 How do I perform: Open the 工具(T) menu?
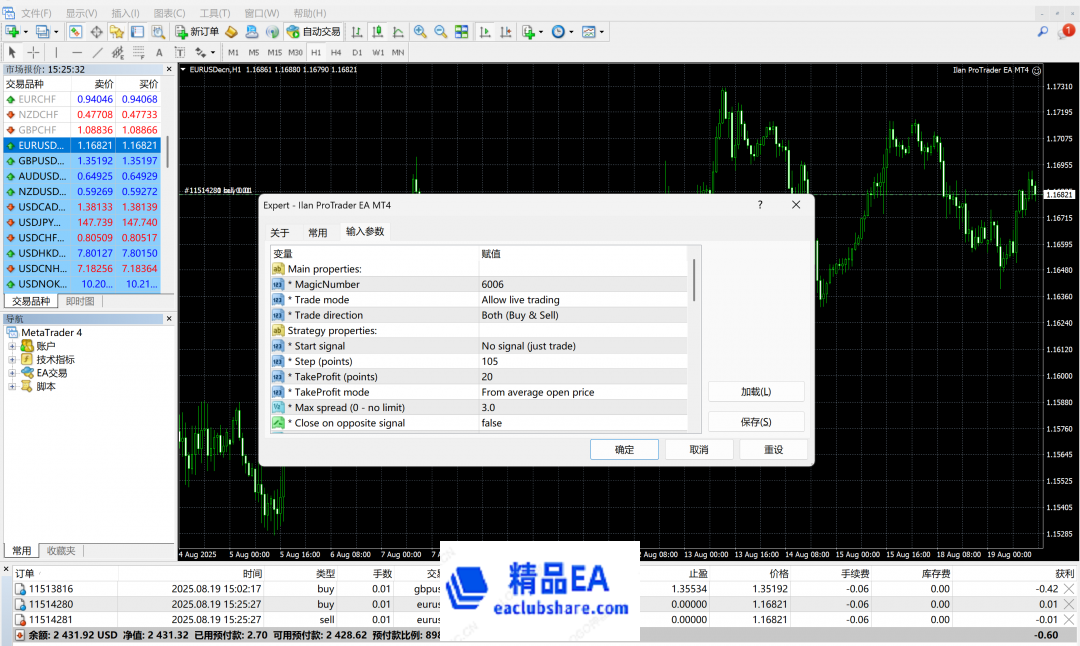[x=215, y=13]
